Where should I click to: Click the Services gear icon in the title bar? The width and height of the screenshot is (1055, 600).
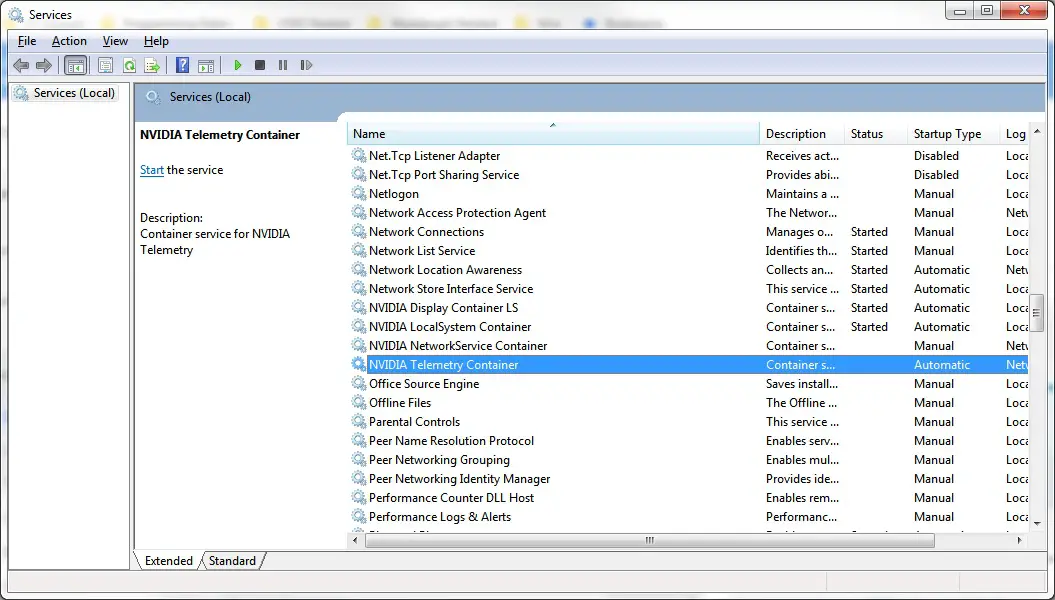point(15,14)
